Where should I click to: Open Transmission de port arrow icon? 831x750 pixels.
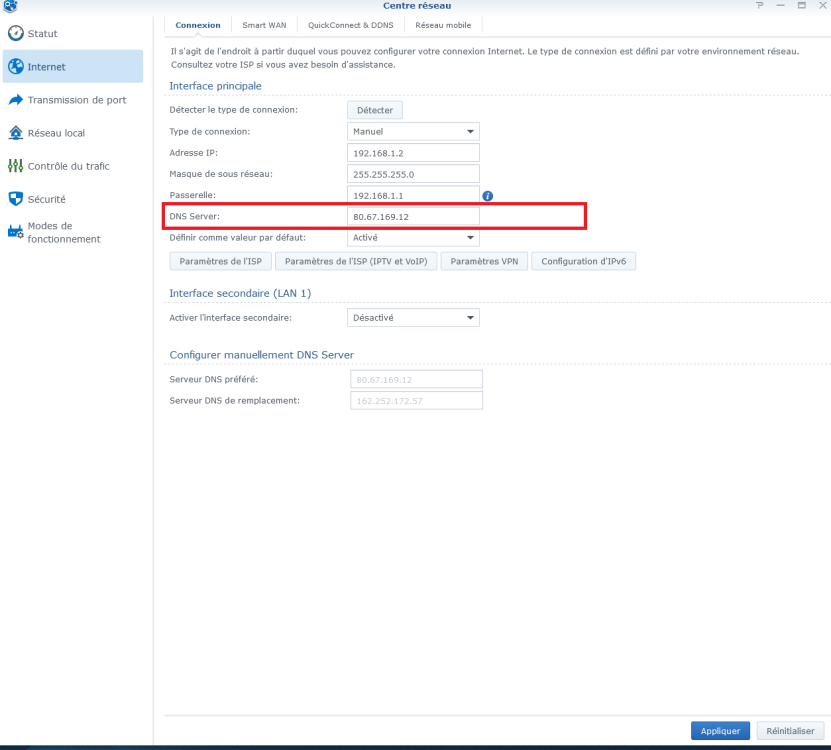tap(15, 100)
